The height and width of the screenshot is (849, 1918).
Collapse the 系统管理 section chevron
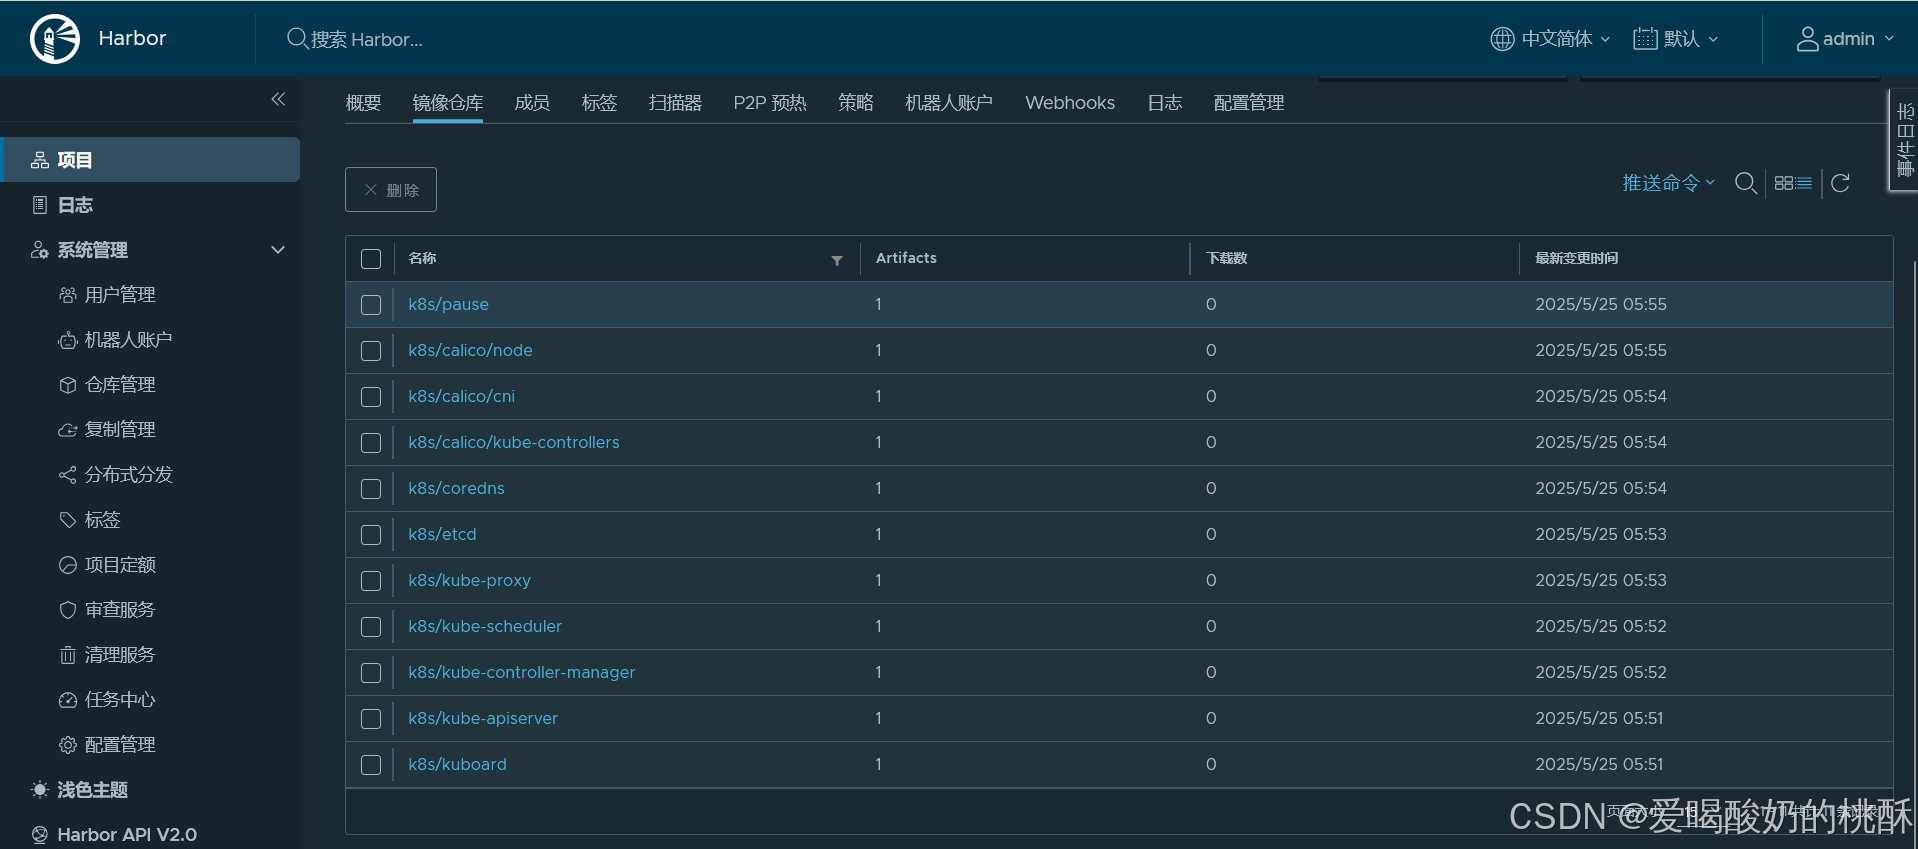(278, 250)
